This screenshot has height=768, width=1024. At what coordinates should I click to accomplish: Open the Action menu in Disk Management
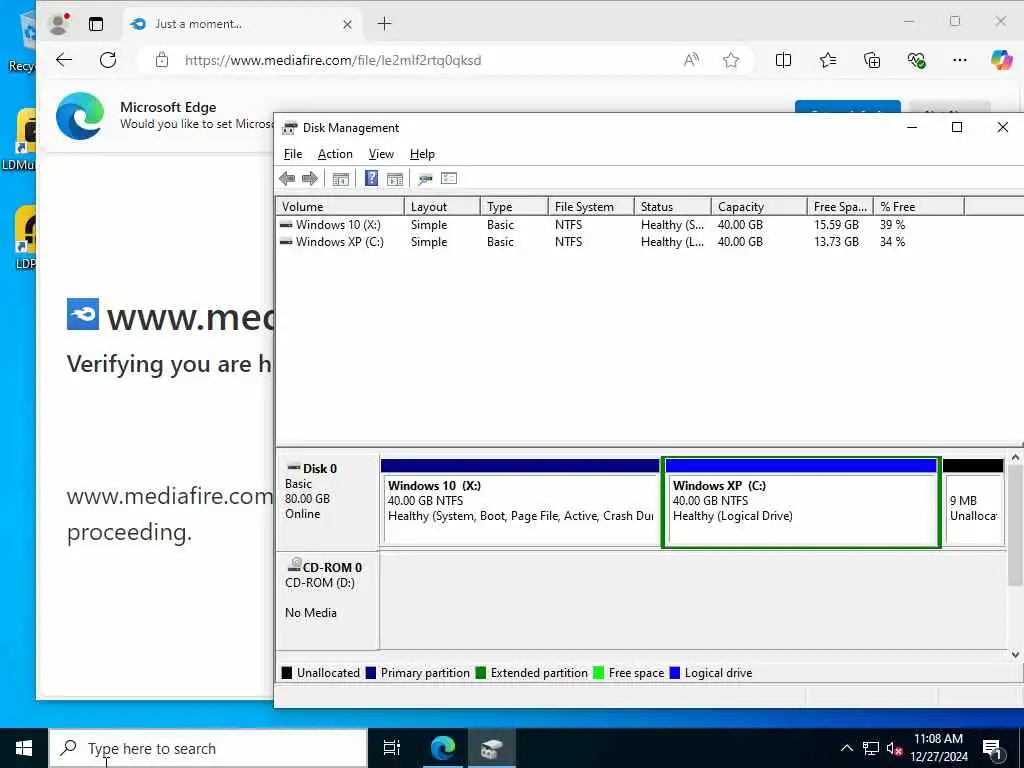click(335, 154)
